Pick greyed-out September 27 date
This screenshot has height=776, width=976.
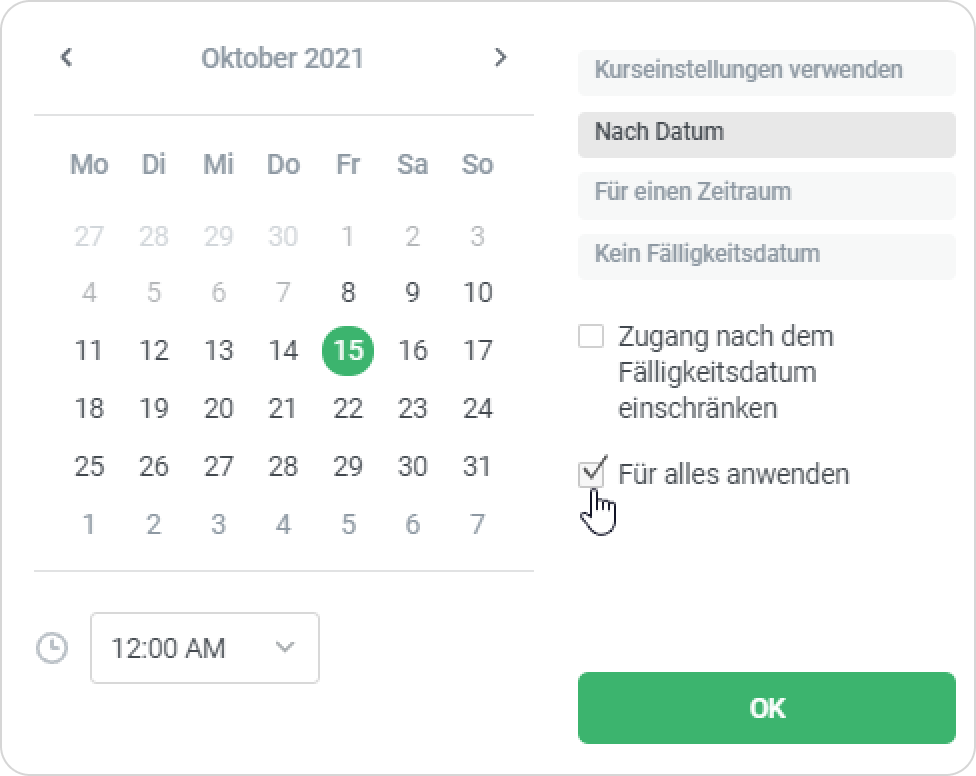[89, 236]
